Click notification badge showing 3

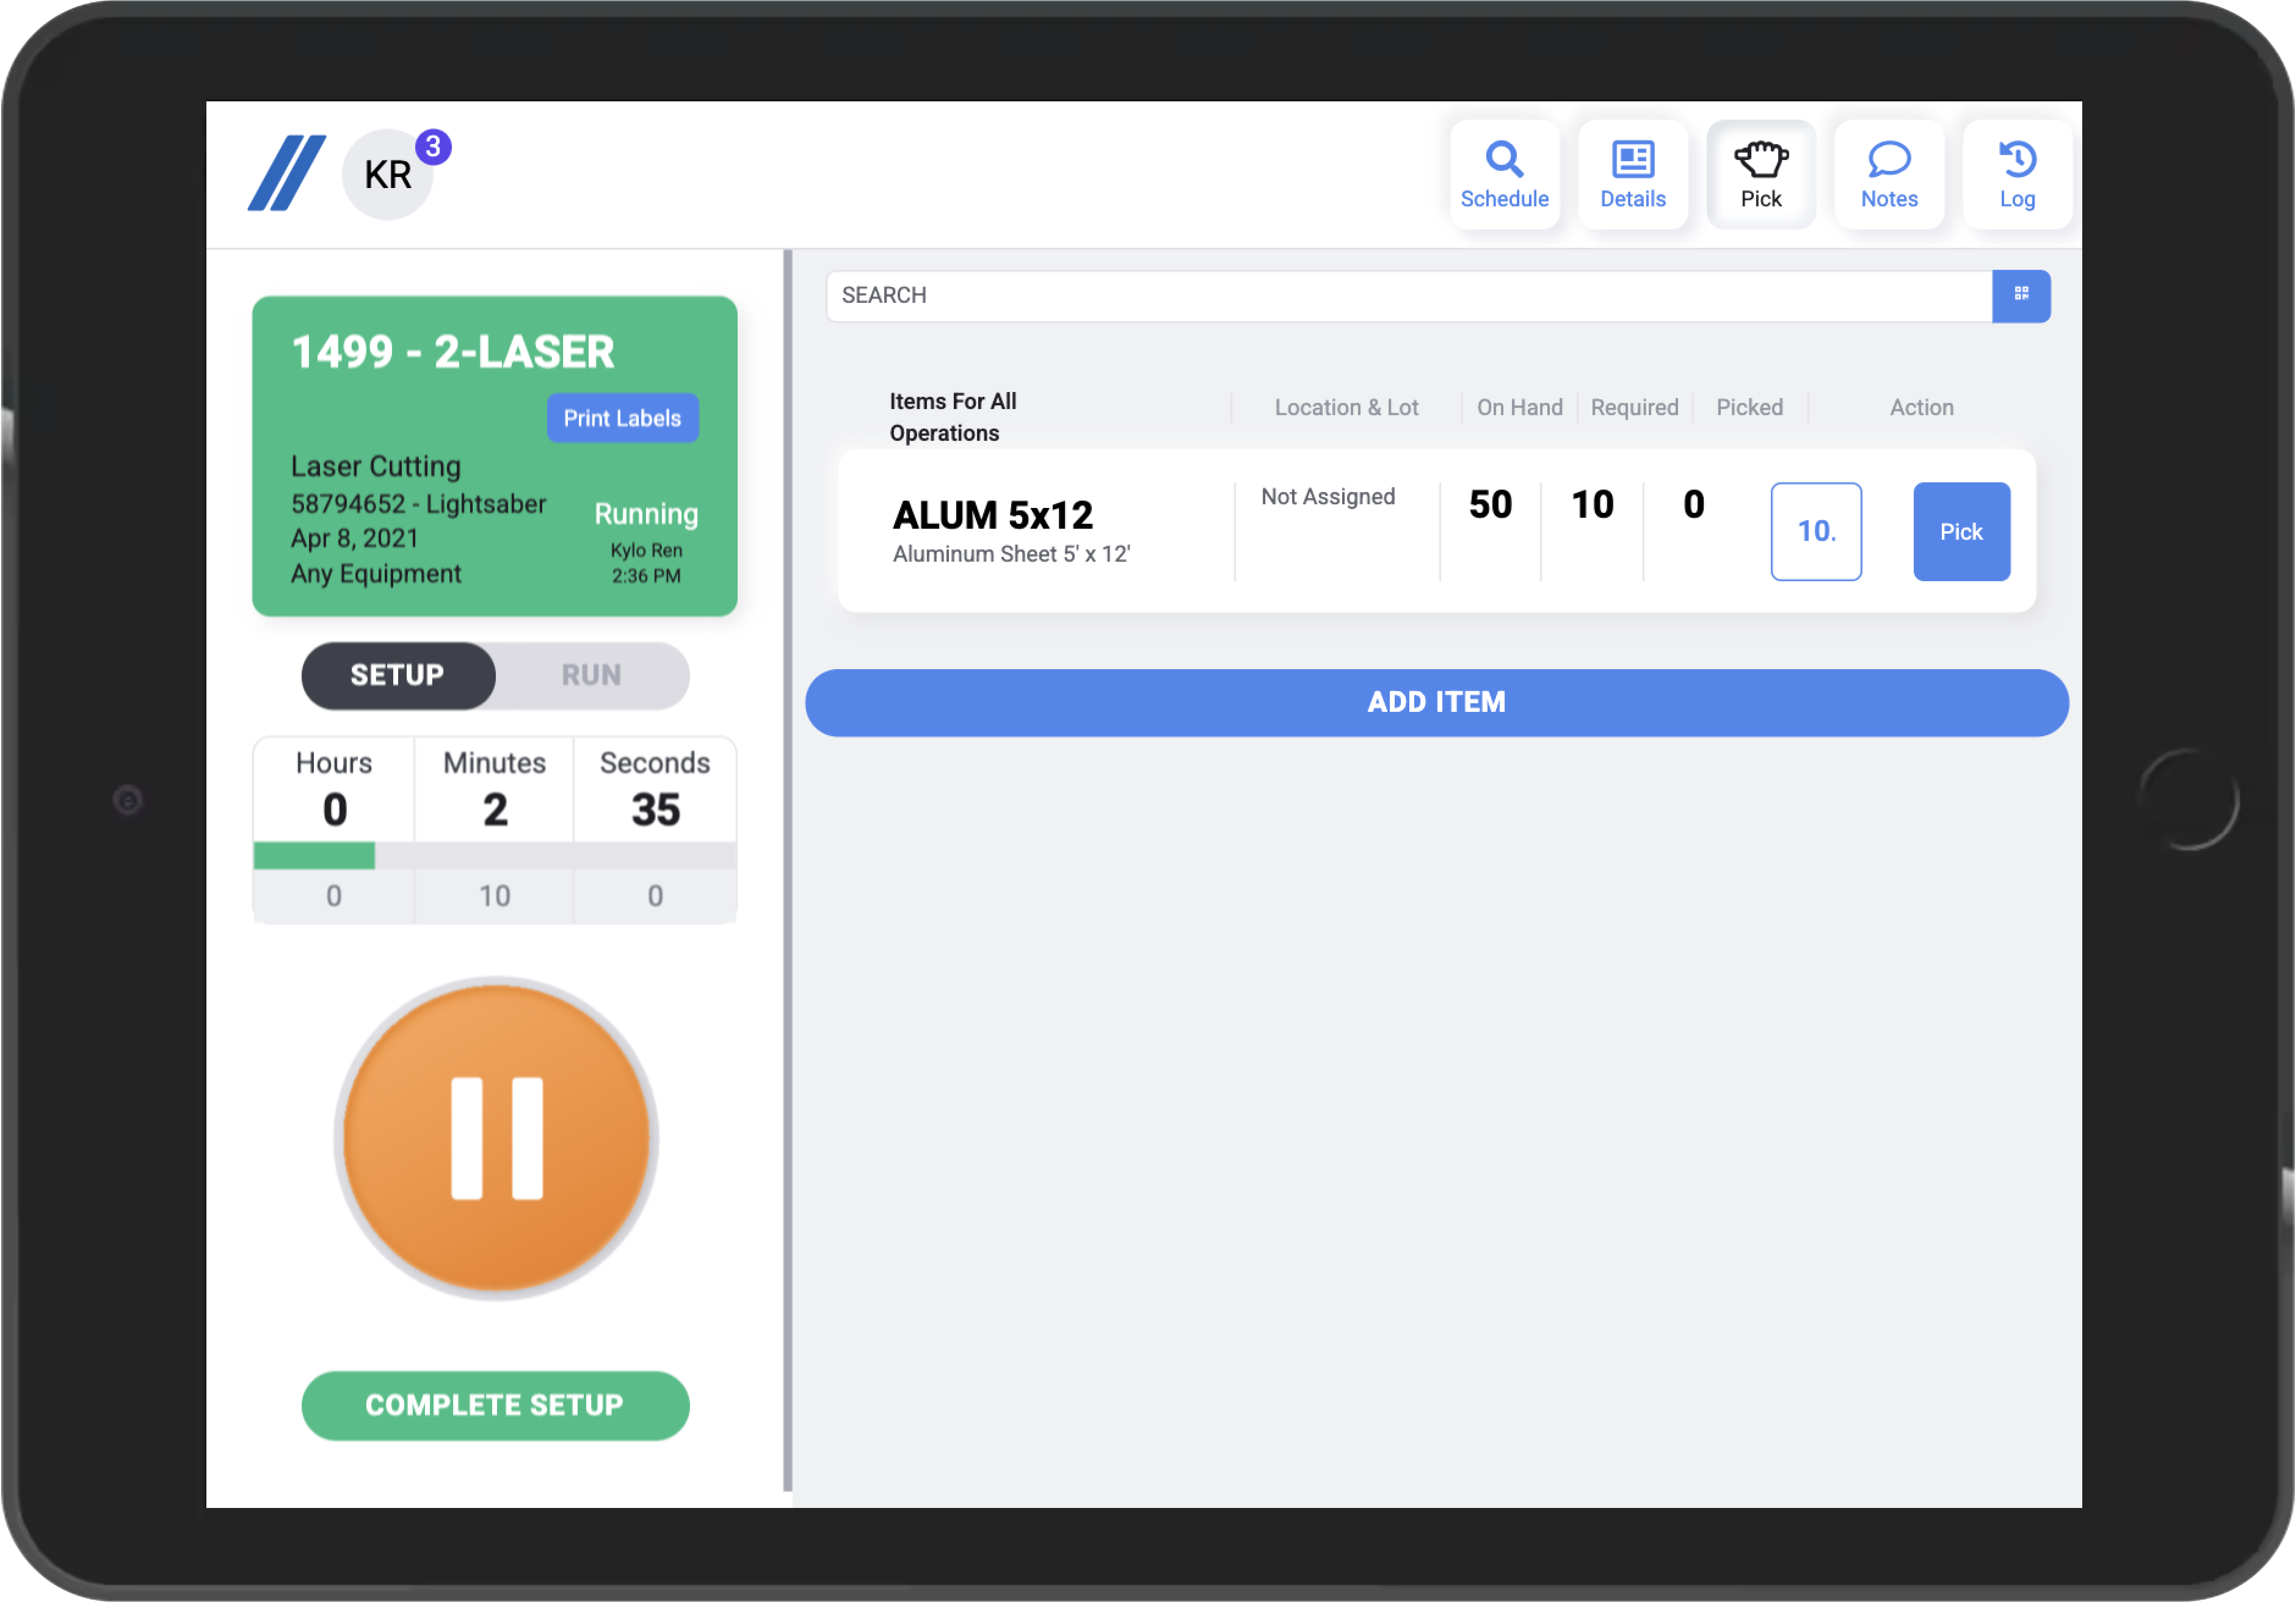(433, 147)
